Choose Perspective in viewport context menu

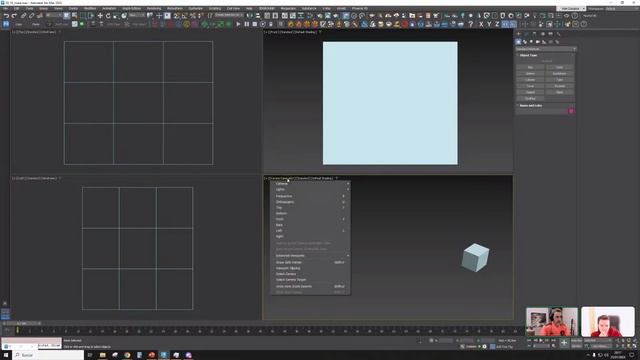310,196
